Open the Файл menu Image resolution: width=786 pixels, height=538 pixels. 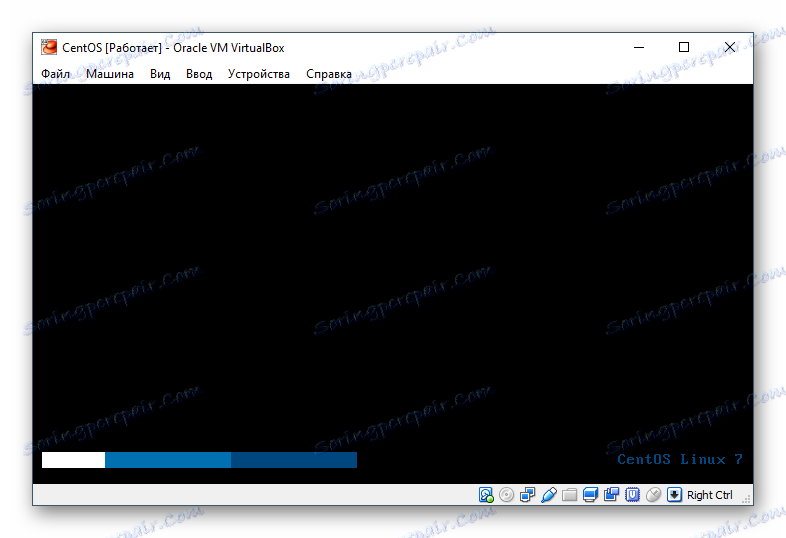tap(56, 74)
